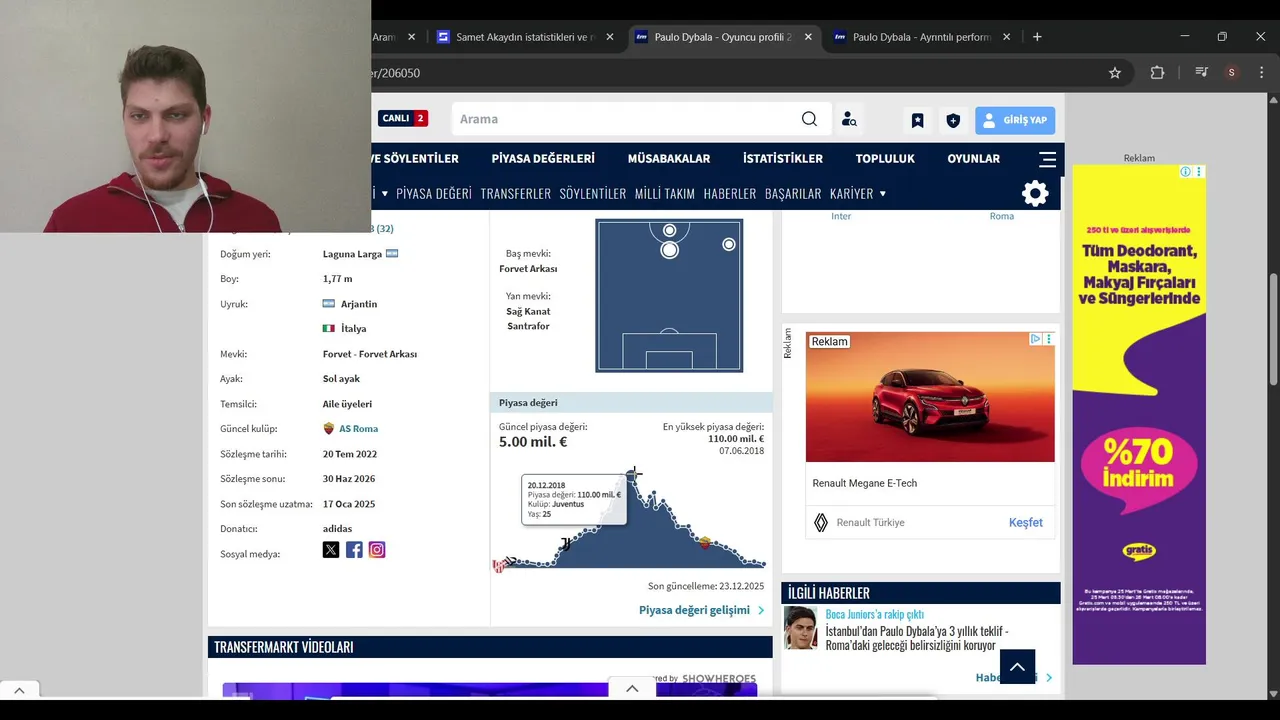This screenshot has width=1280, height=720.
Task: Open the Instagram social media icon
Action: (x=377, y=549)
